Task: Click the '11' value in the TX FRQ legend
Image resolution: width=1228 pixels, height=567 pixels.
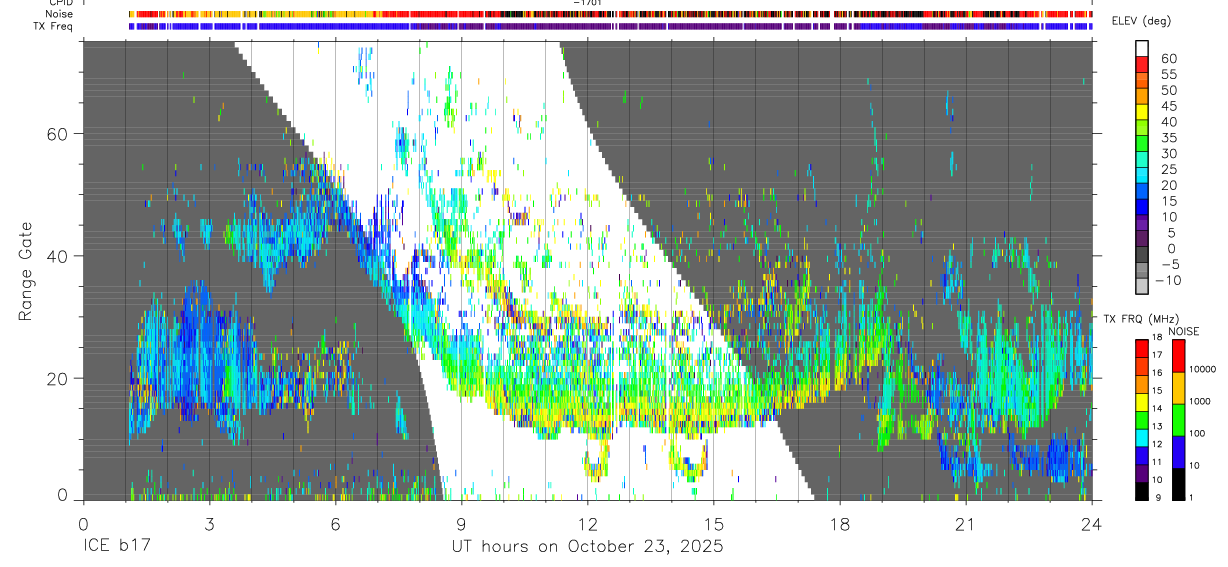Action: tap(1157, 462)
